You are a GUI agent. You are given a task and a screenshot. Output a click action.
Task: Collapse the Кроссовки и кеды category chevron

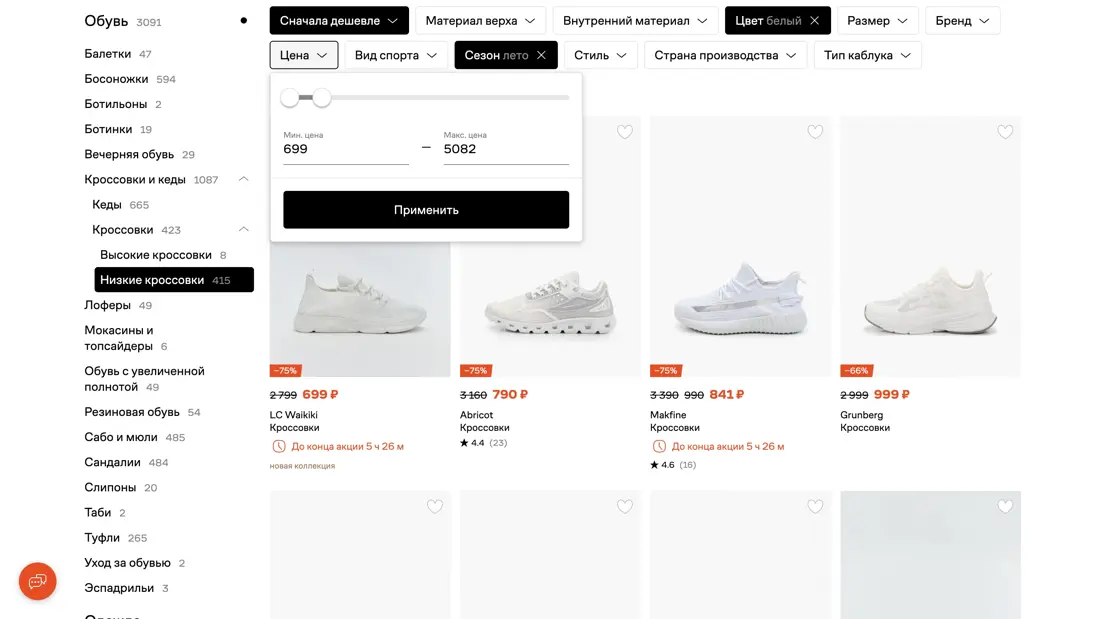(x=243, y=179)
